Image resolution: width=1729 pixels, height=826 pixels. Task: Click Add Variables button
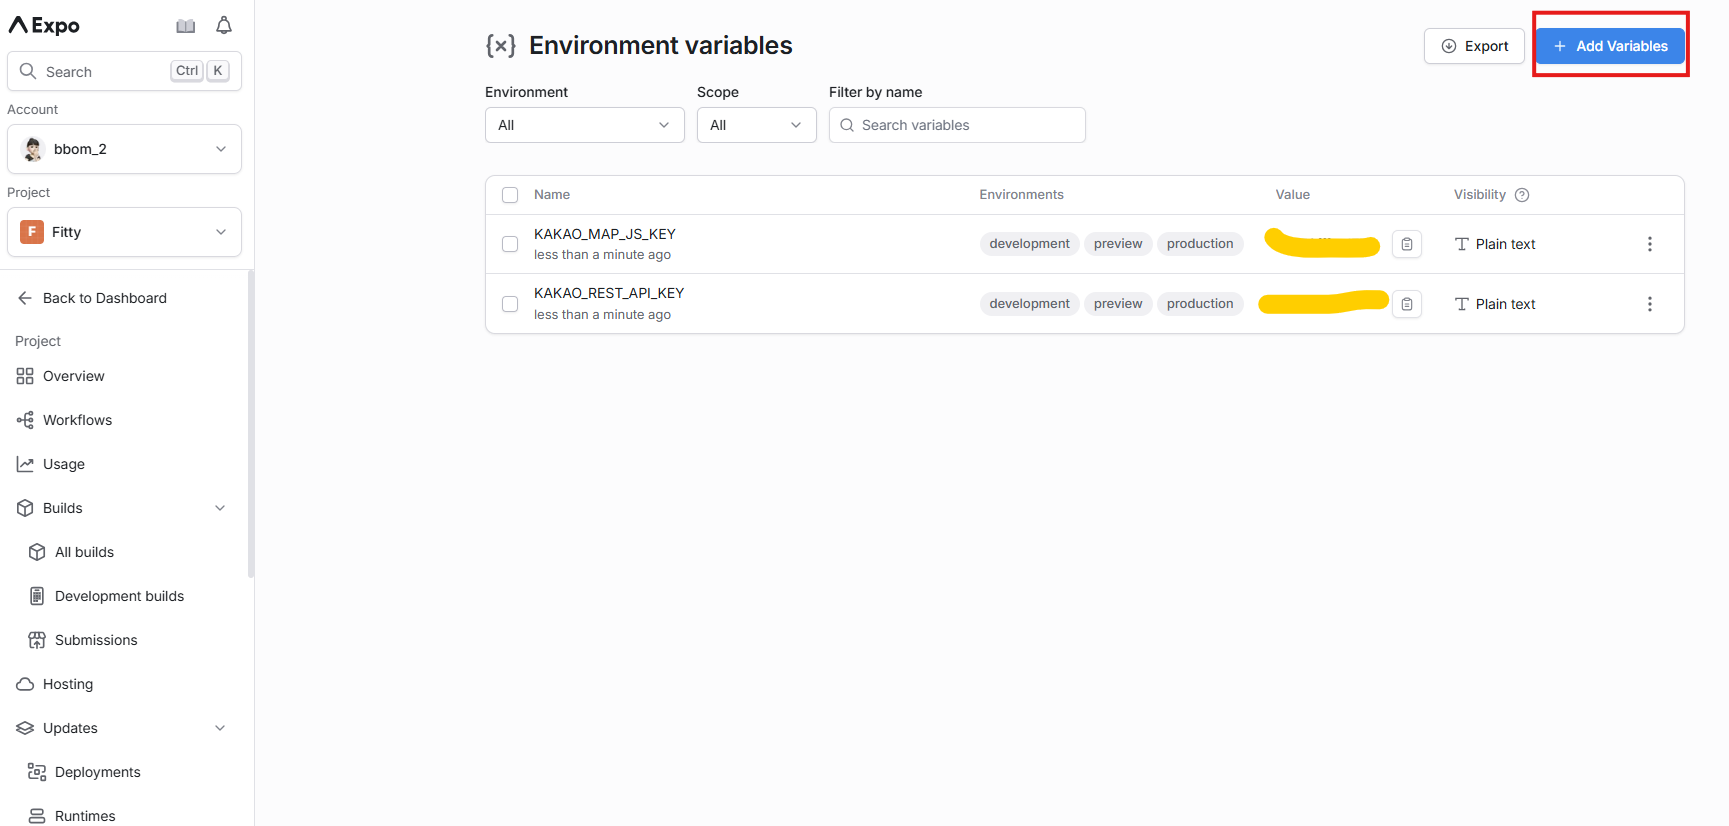(1610, 46)
